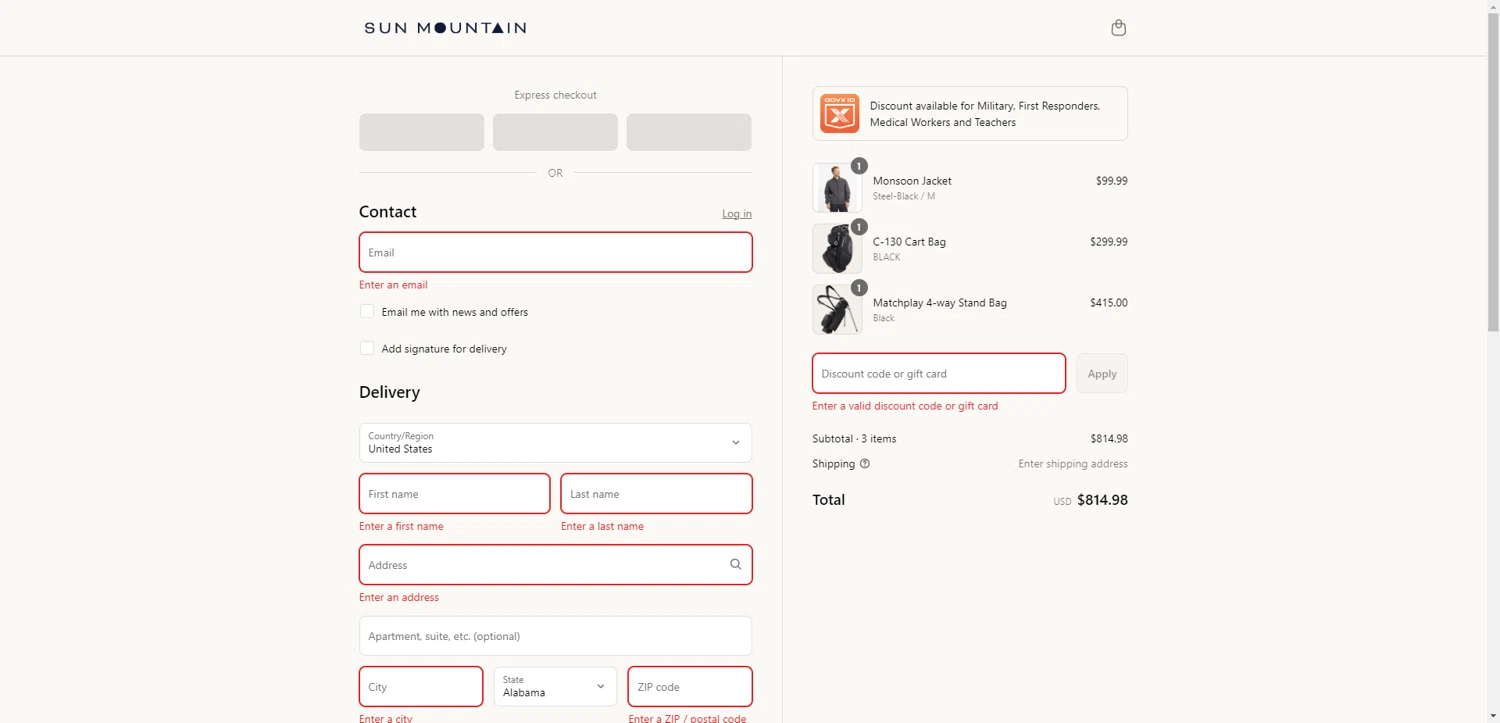1500x723 pixels.
Task: Click the Delivery section heading
Action: pos(389,393)
